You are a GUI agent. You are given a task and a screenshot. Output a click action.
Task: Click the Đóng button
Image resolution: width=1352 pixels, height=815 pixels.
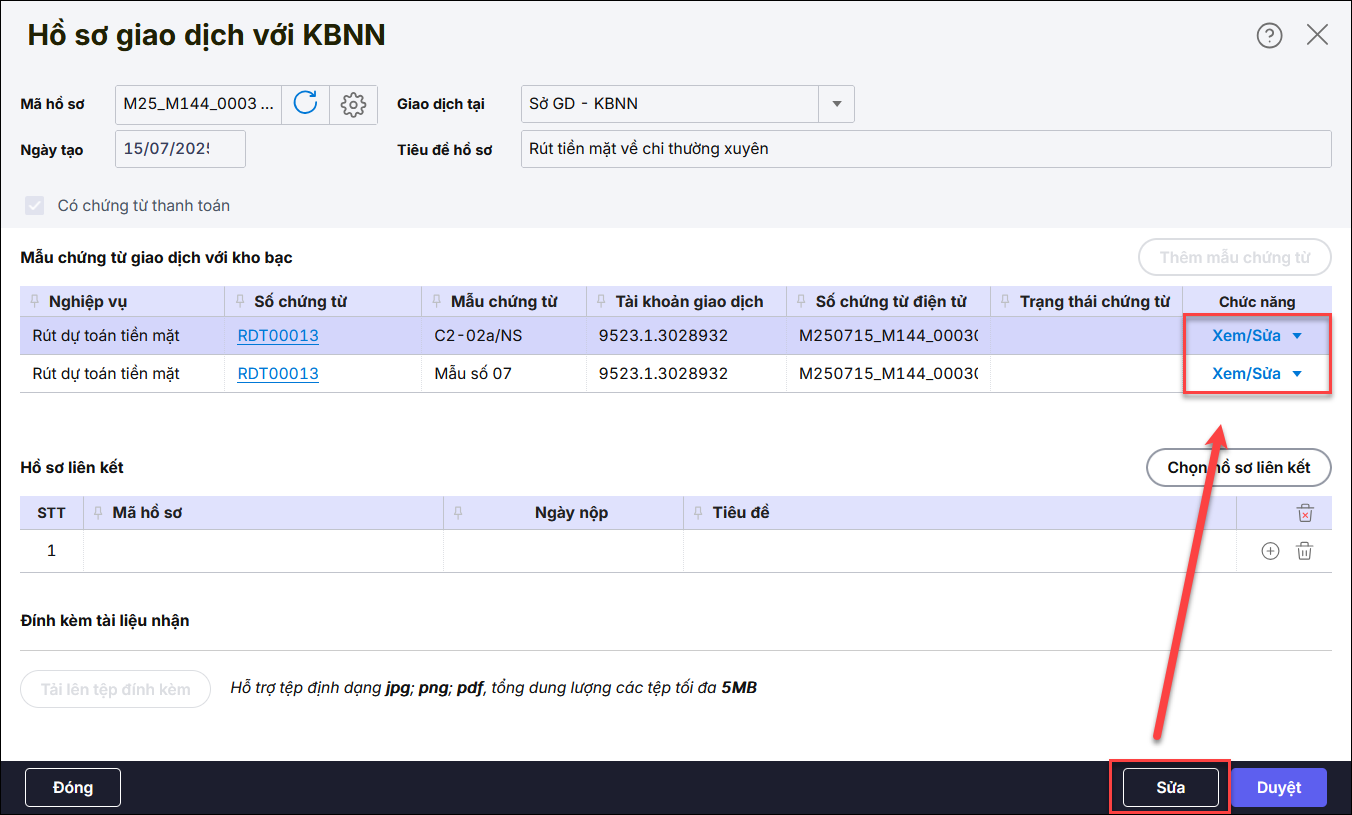pyautogui.click(x=73, y=787)
